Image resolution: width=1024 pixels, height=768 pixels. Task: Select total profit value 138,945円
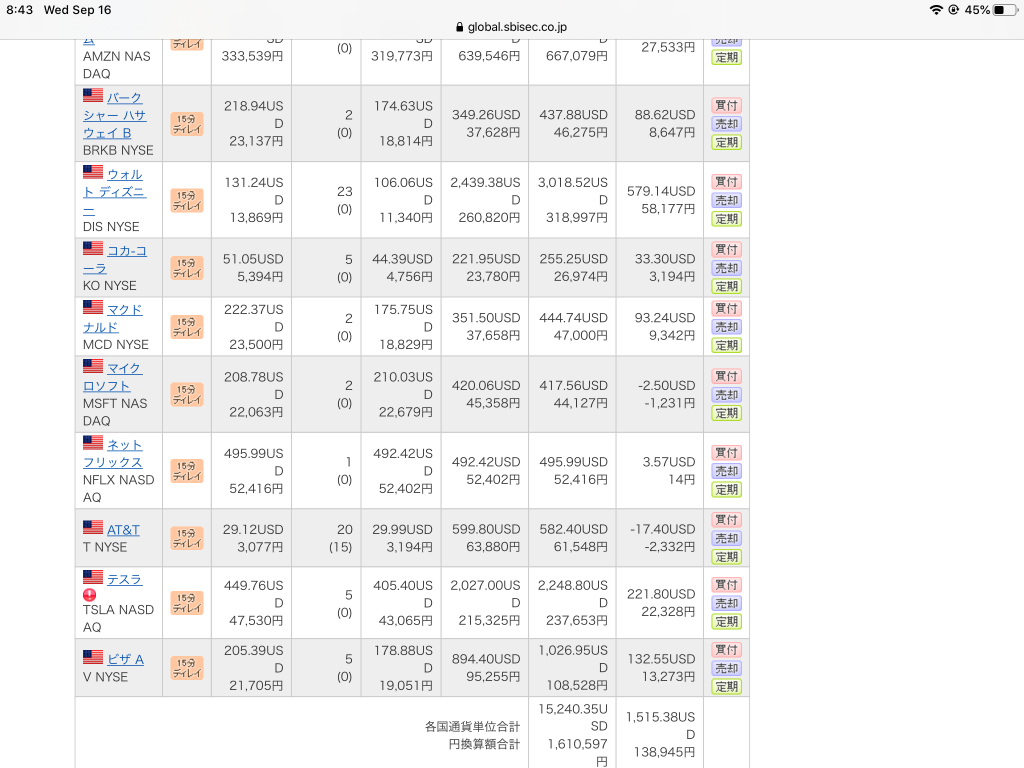[x=664, y=752]
